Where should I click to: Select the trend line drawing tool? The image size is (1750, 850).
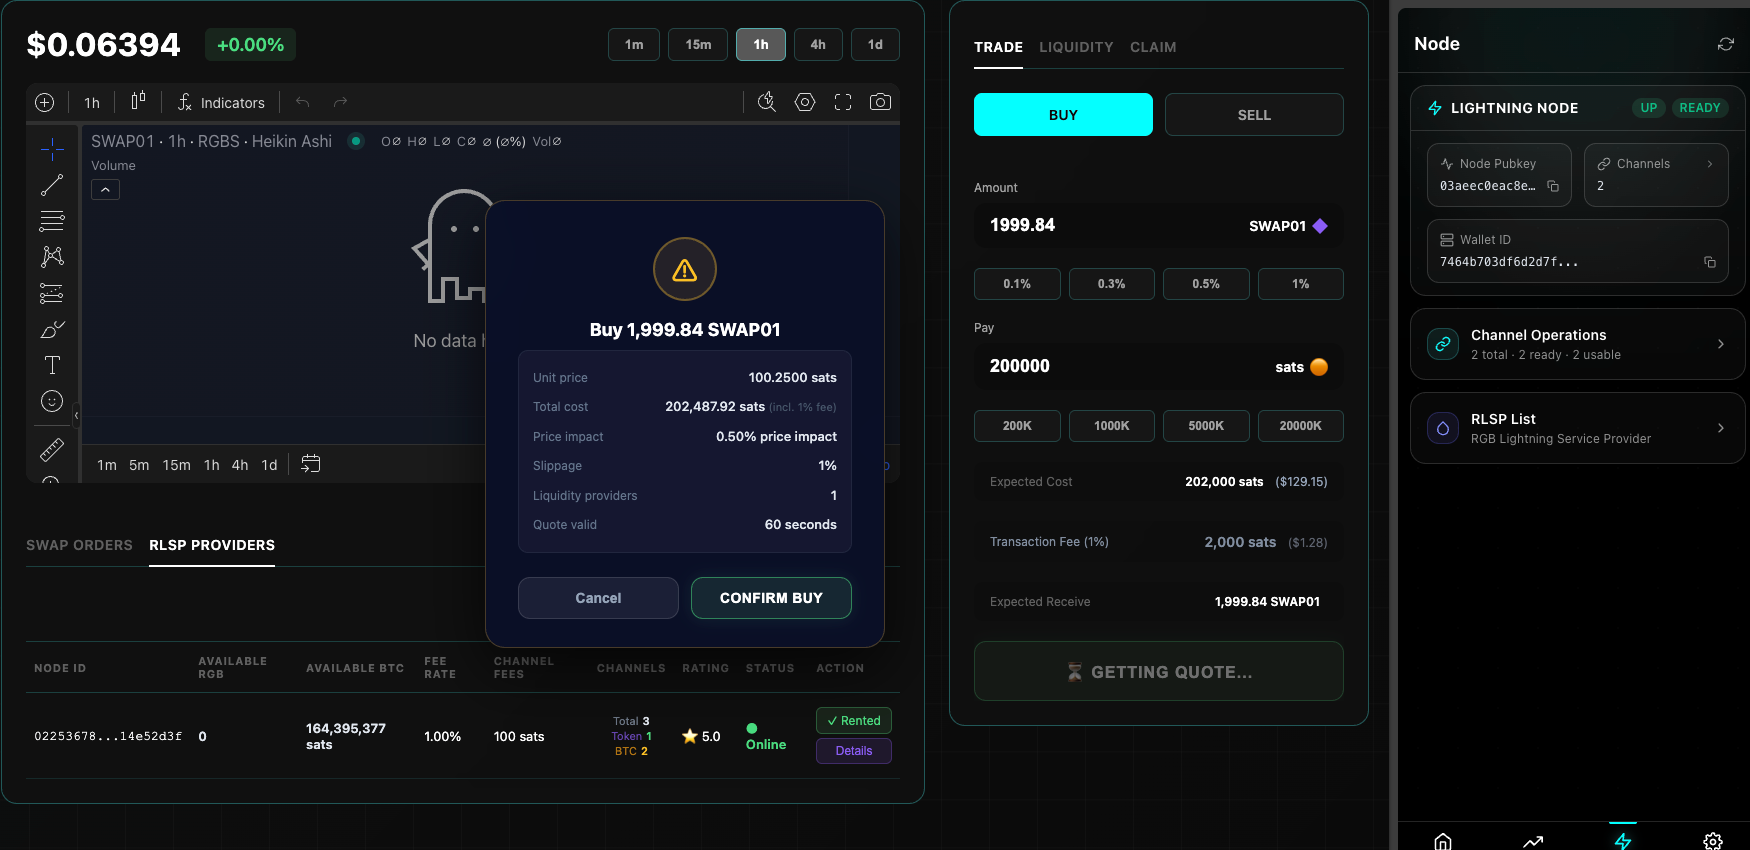coord(52,185)
